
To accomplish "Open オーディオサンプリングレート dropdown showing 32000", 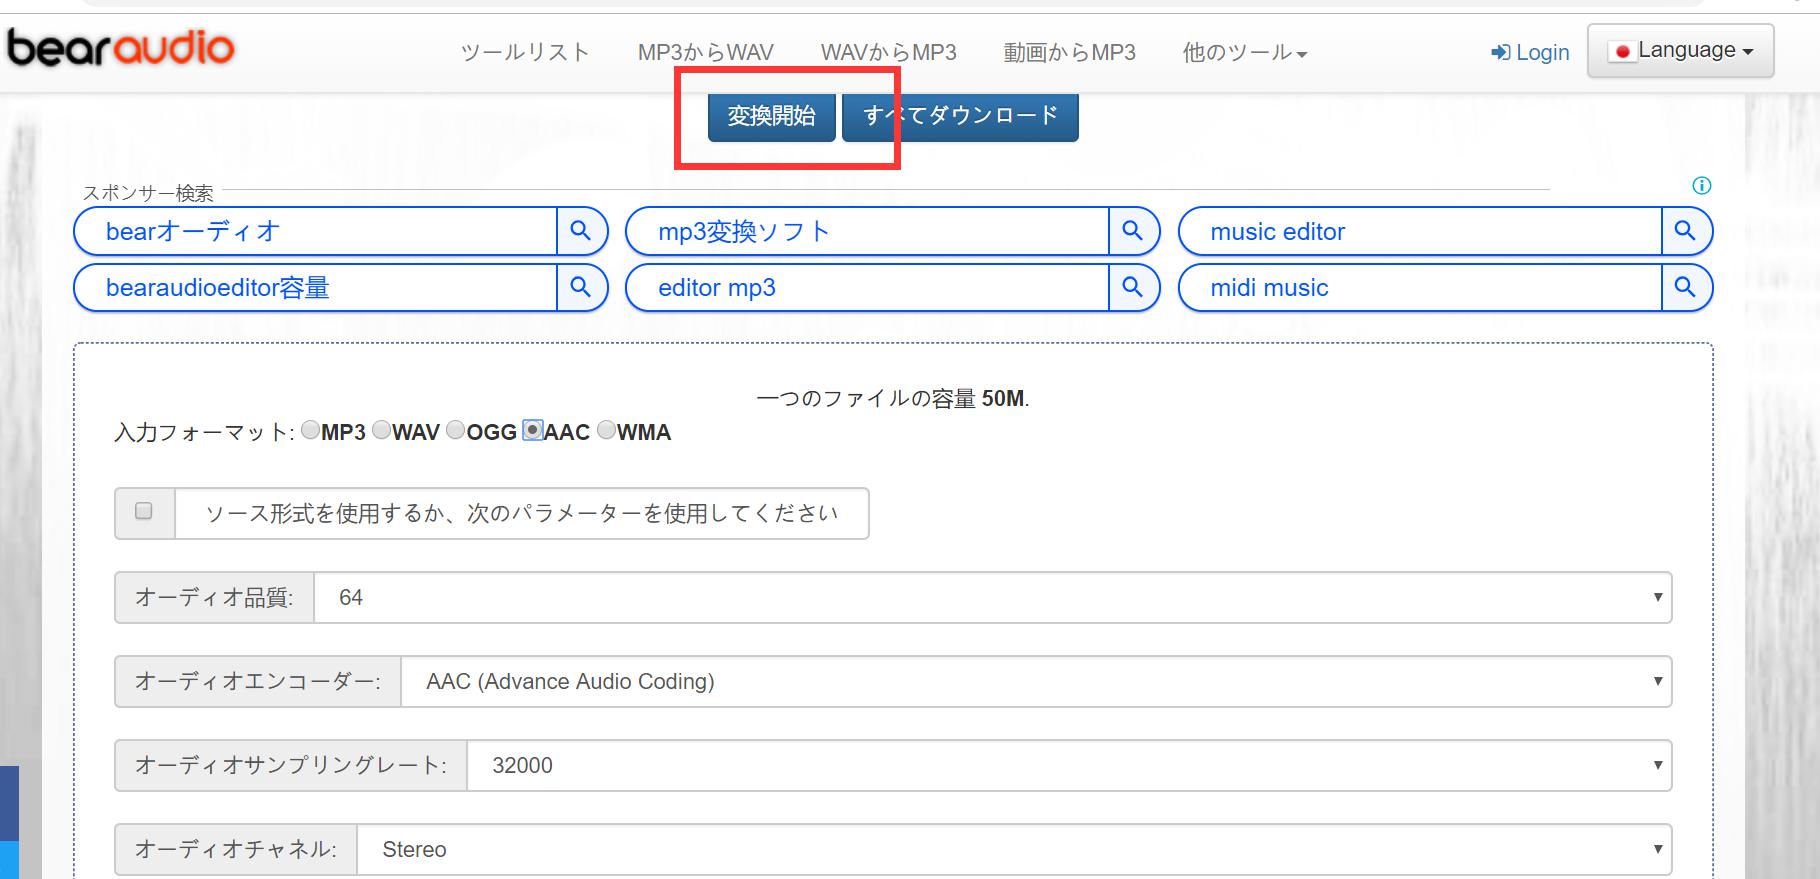I will click(1069, 765).
